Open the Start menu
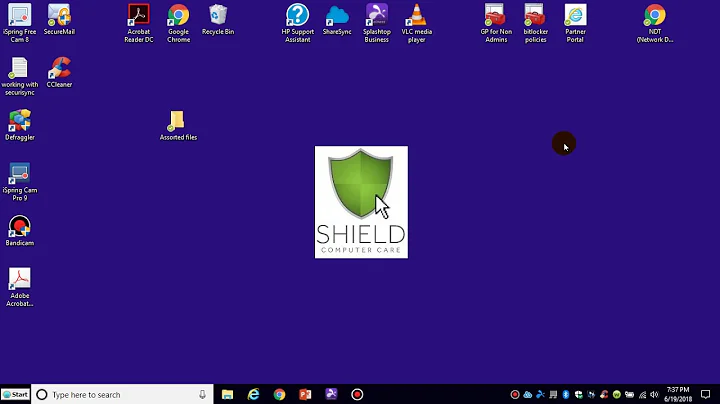 click(15, 394)
